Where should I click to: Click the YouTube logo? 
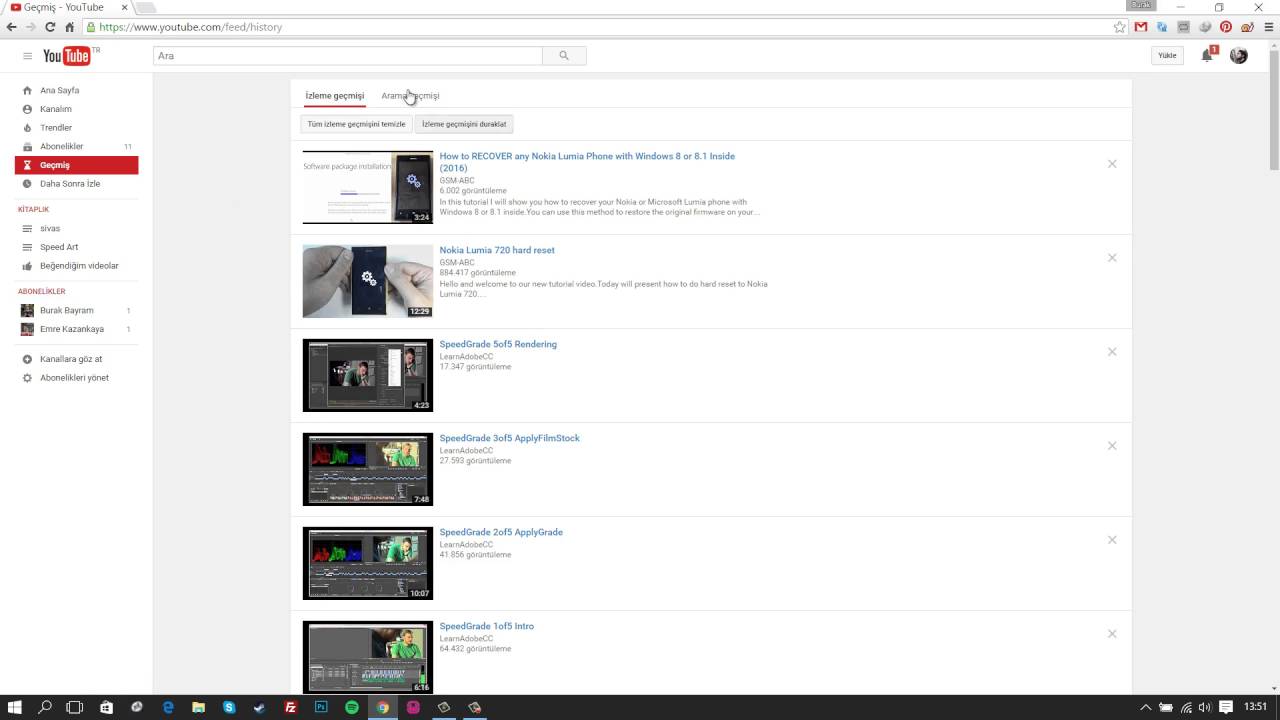tap(66, 56)
